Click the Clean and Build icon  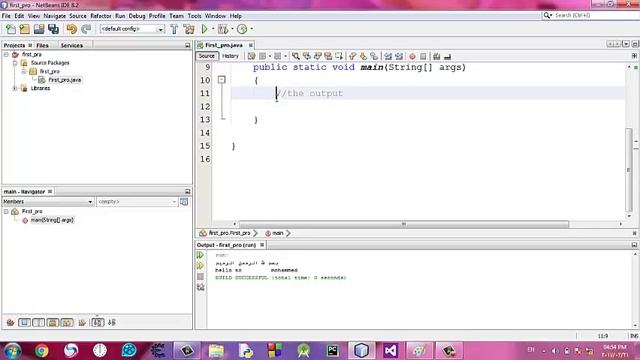coord(189,29)
